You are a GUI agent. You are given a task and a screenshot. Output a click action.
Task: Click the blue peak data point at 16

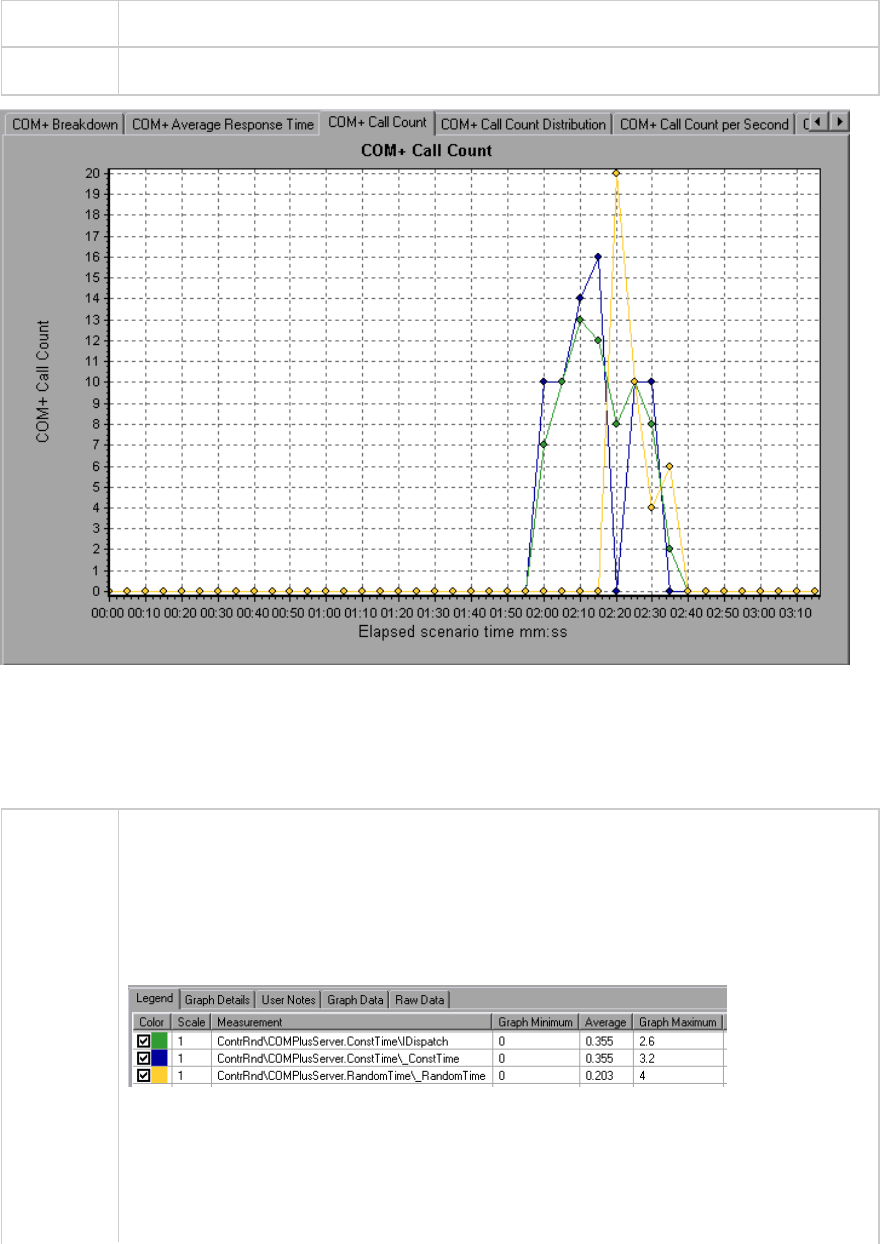598,257
